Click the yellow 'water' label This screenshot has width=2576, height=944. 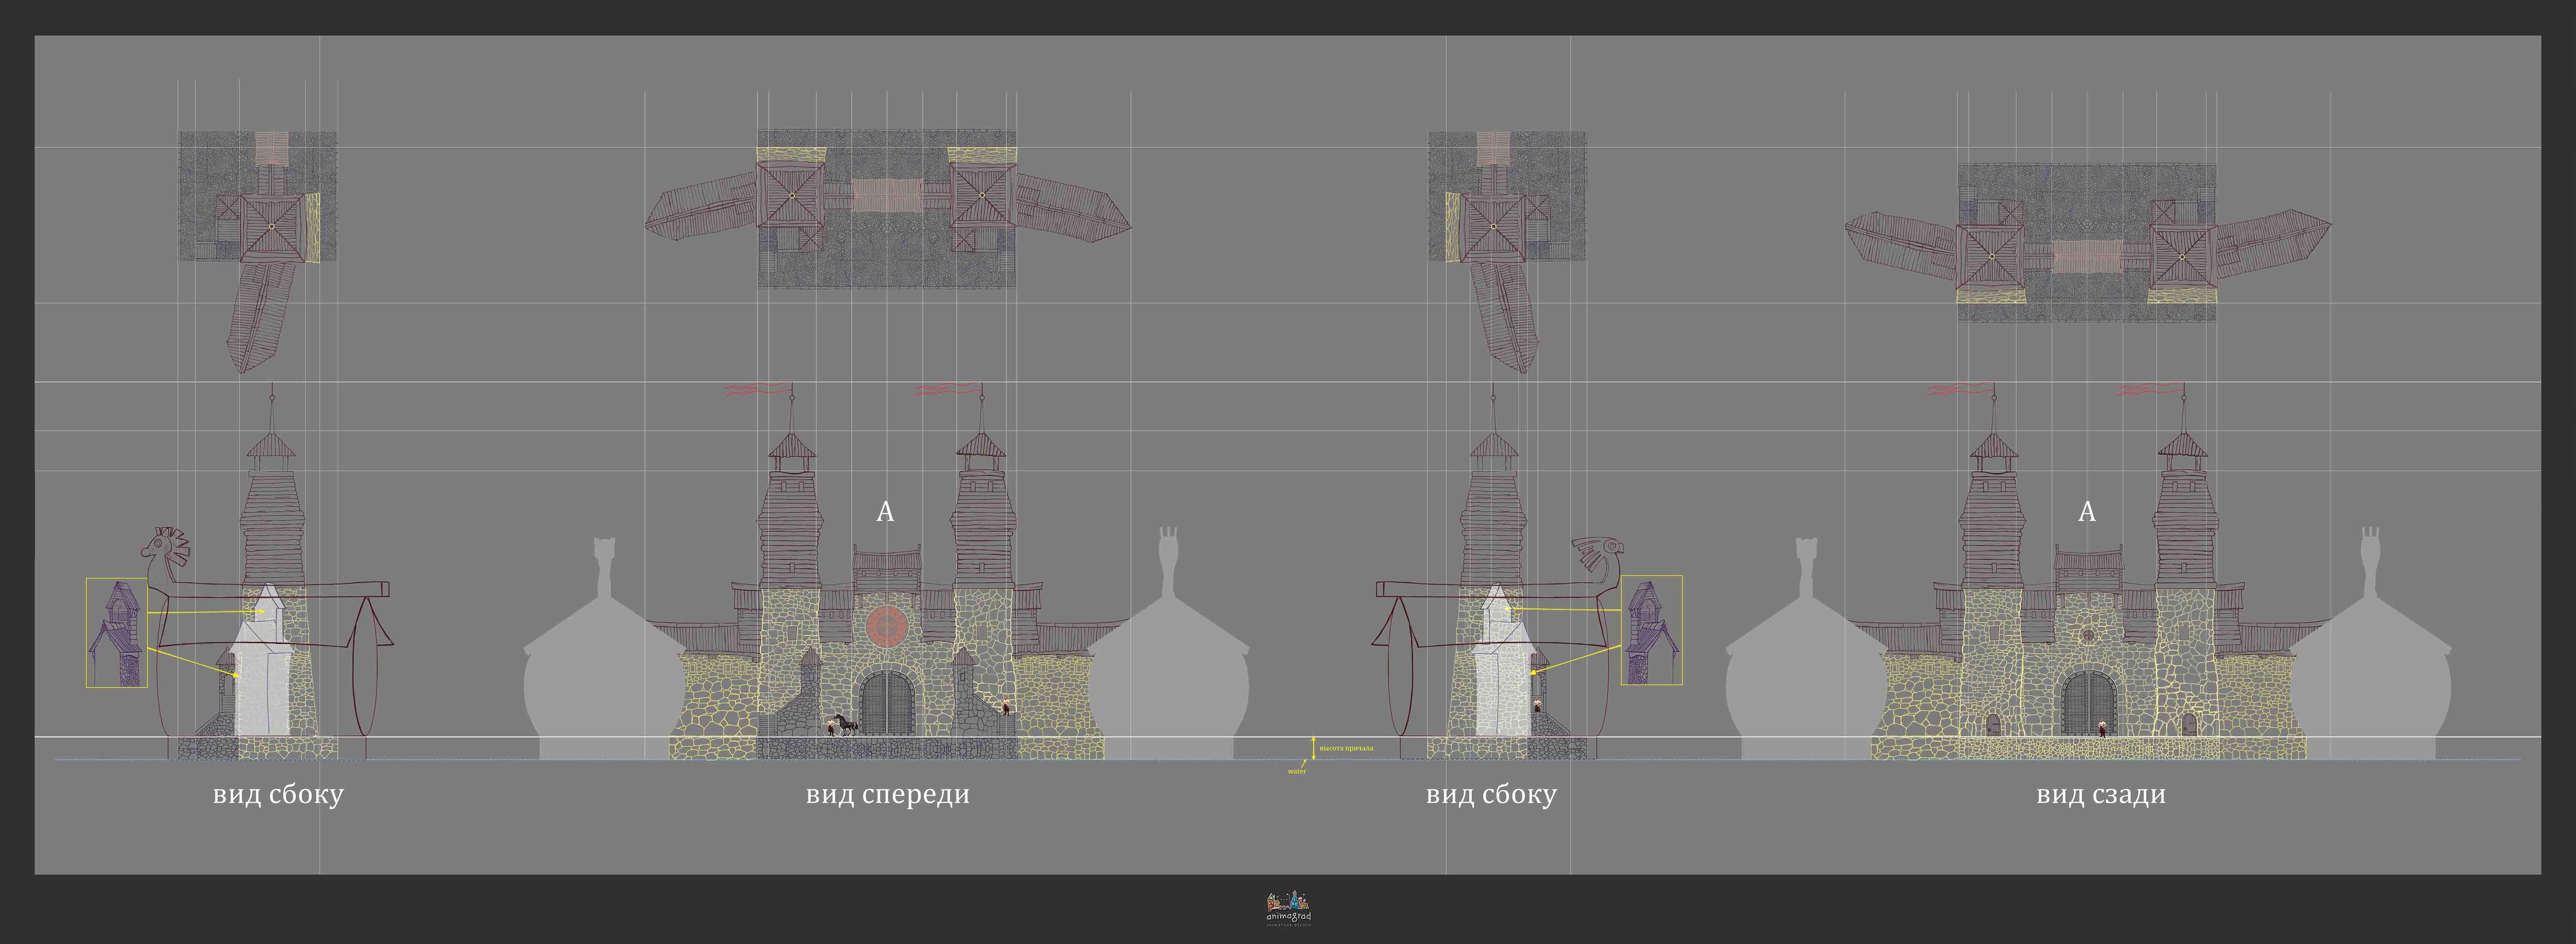[1297, 771]
